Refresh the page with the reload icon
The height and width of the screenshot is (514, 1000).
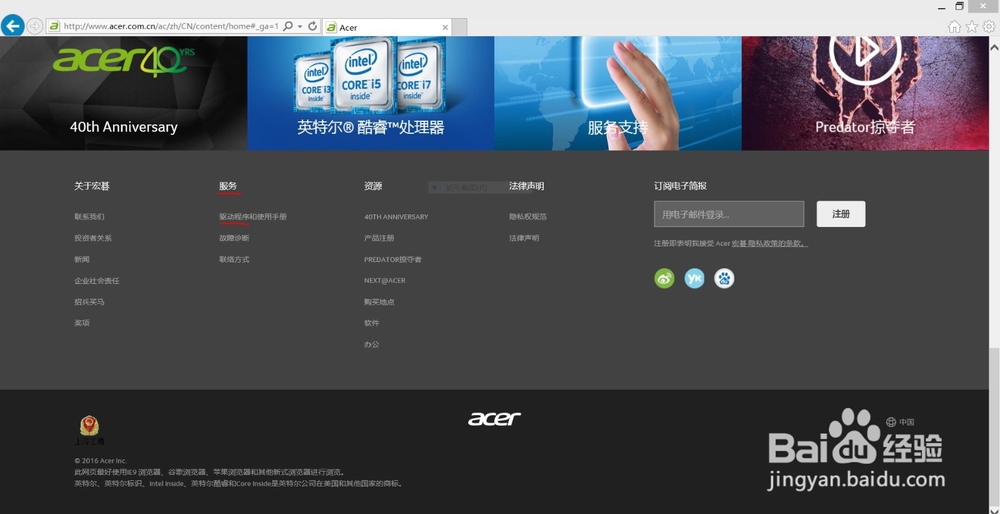[312, 26]
